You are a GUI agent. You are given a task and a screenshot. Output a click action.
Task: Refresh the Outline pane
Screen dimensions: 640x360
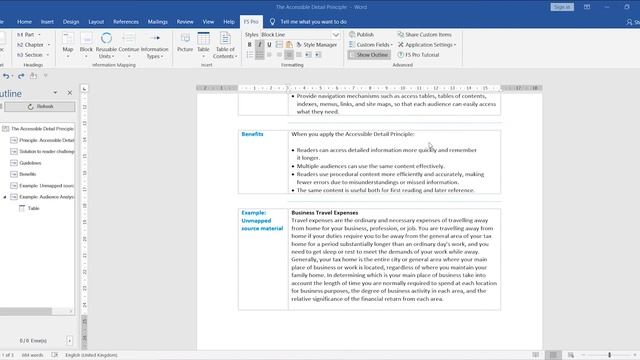(x=40, y=107)
